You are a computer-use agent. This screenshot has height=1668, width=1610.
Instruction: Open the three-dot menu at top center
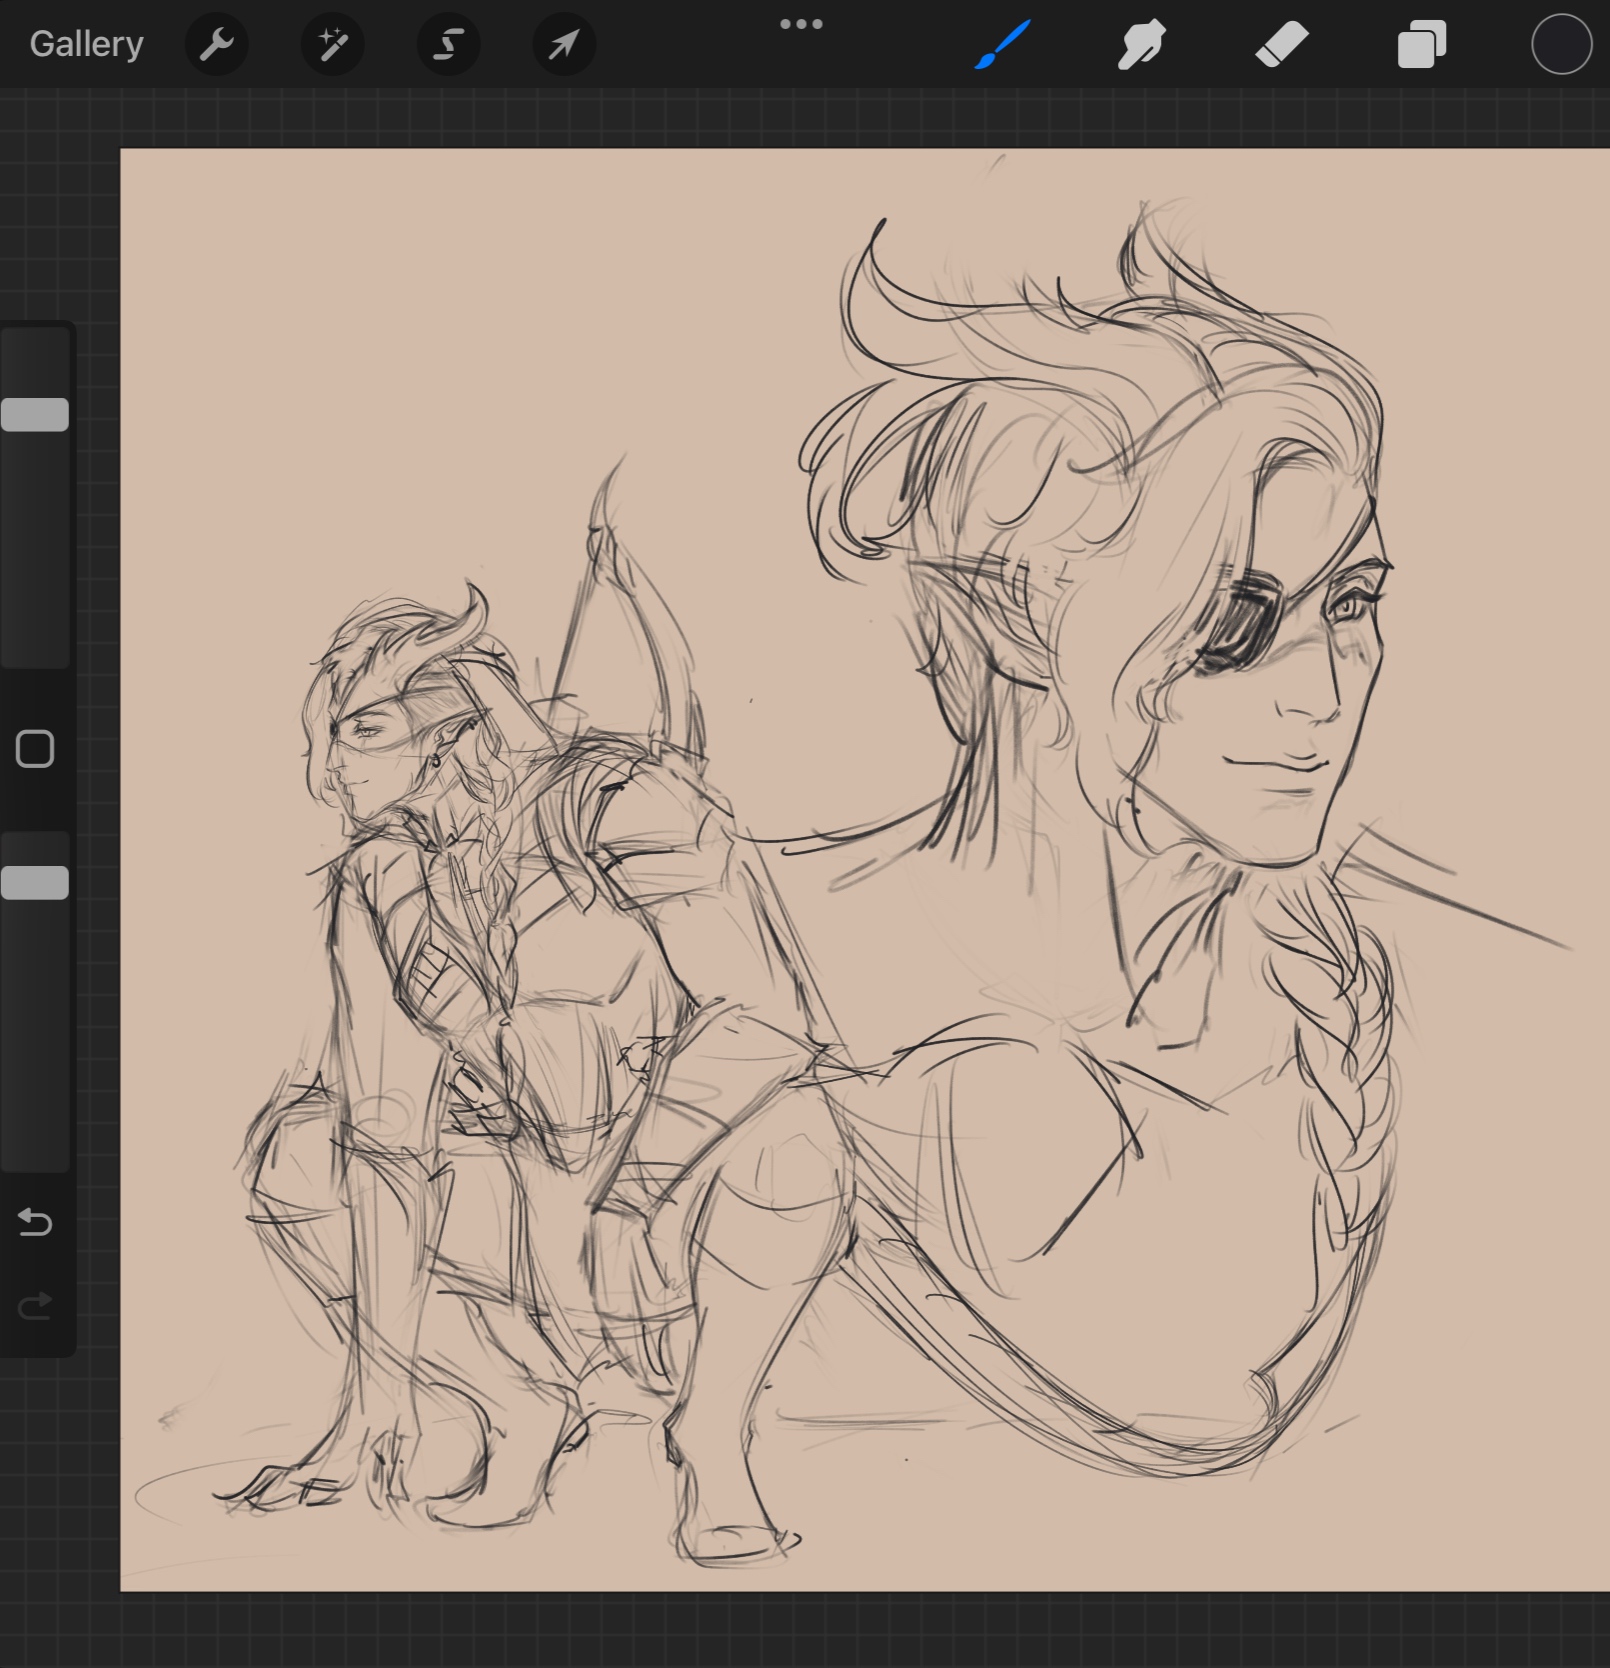pyautogui.click(x=801, y=24)
